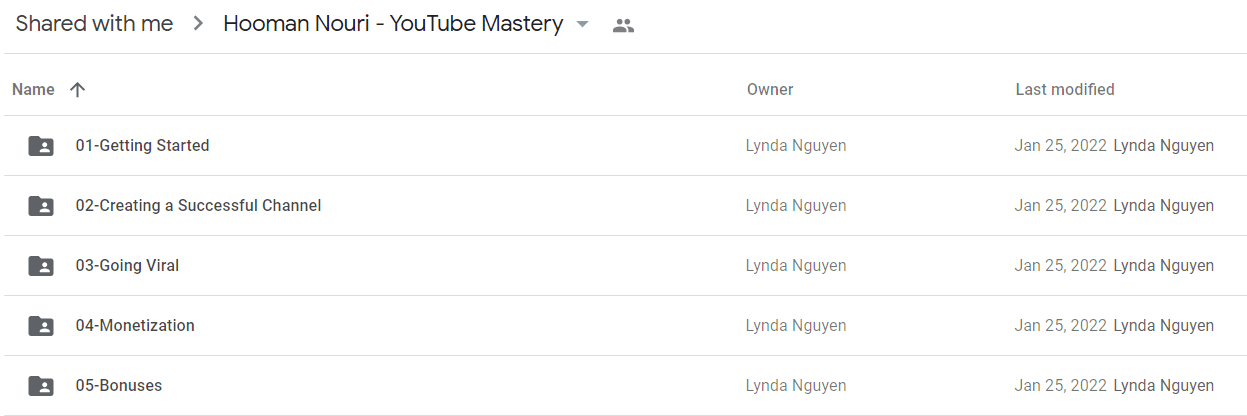Select the 02-Creating a Successful Channel folder

623,206
